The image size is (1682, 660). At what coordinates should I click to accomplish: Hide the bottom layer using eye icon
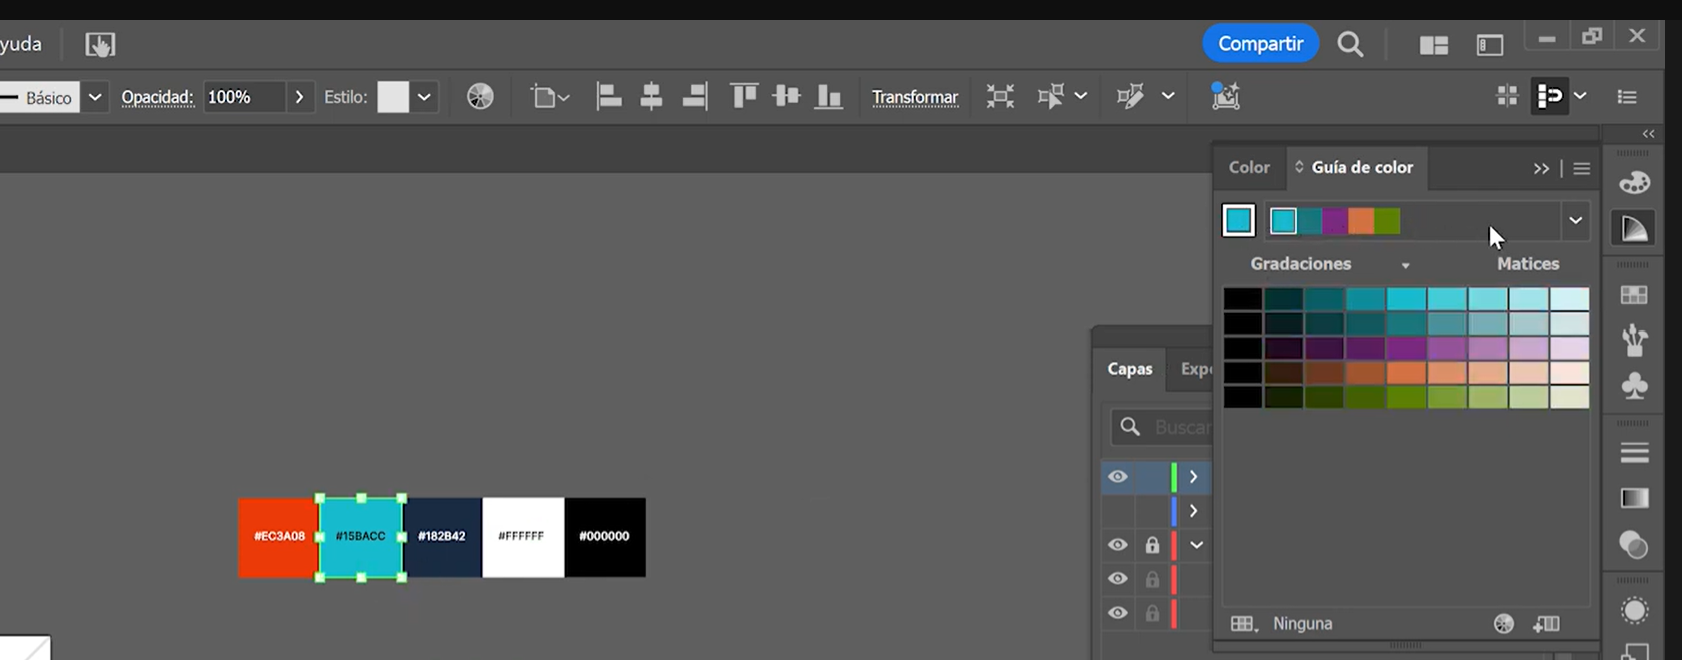coord(1117,613)
